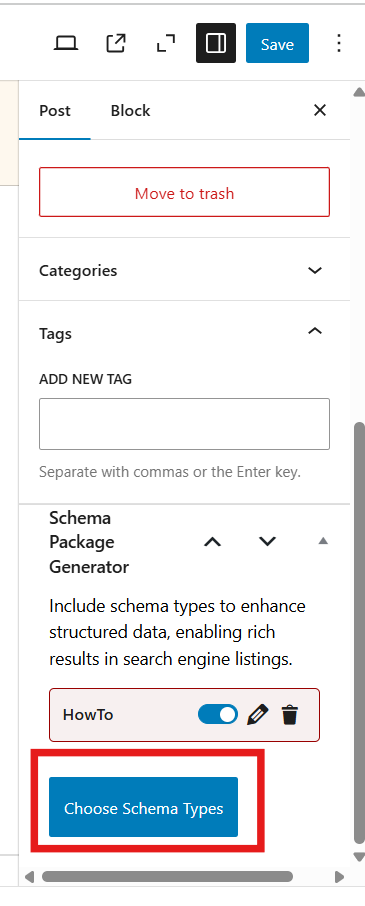This screenshot has width=365, height=906.
Task: Click the Choose Schema Types button
Action: (143, 807)
